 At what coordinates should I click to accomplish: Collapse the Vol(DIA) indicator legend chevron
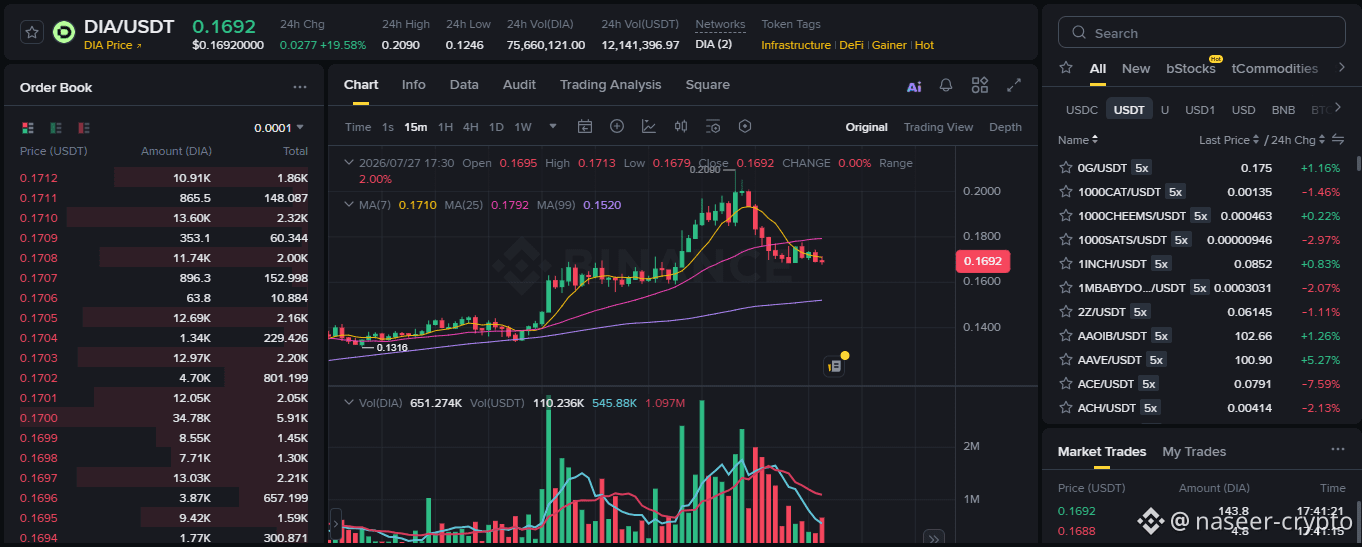pos(348,403)
